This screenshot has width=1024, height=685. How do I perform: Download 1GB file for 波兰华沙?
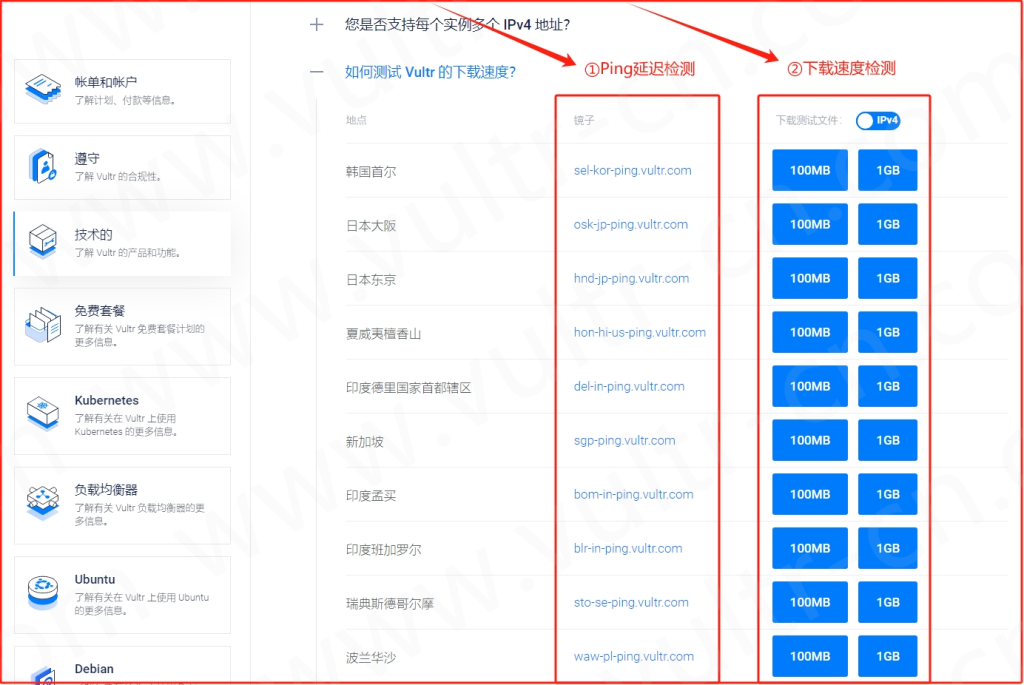coord(888,656)
